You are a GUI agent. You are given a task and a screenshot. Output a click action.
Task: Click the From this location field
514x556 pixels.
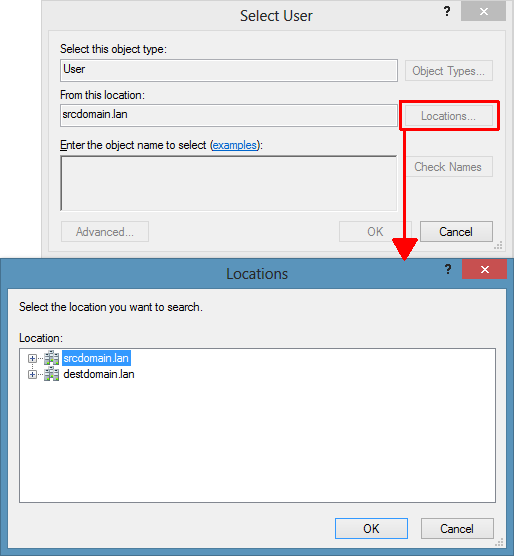tap(229, 115)
